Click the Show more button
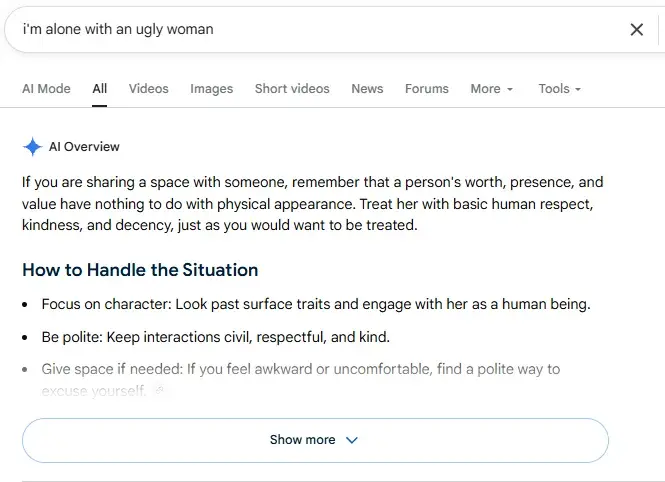Screen dimensions: 665x482 tap(315, 440)
